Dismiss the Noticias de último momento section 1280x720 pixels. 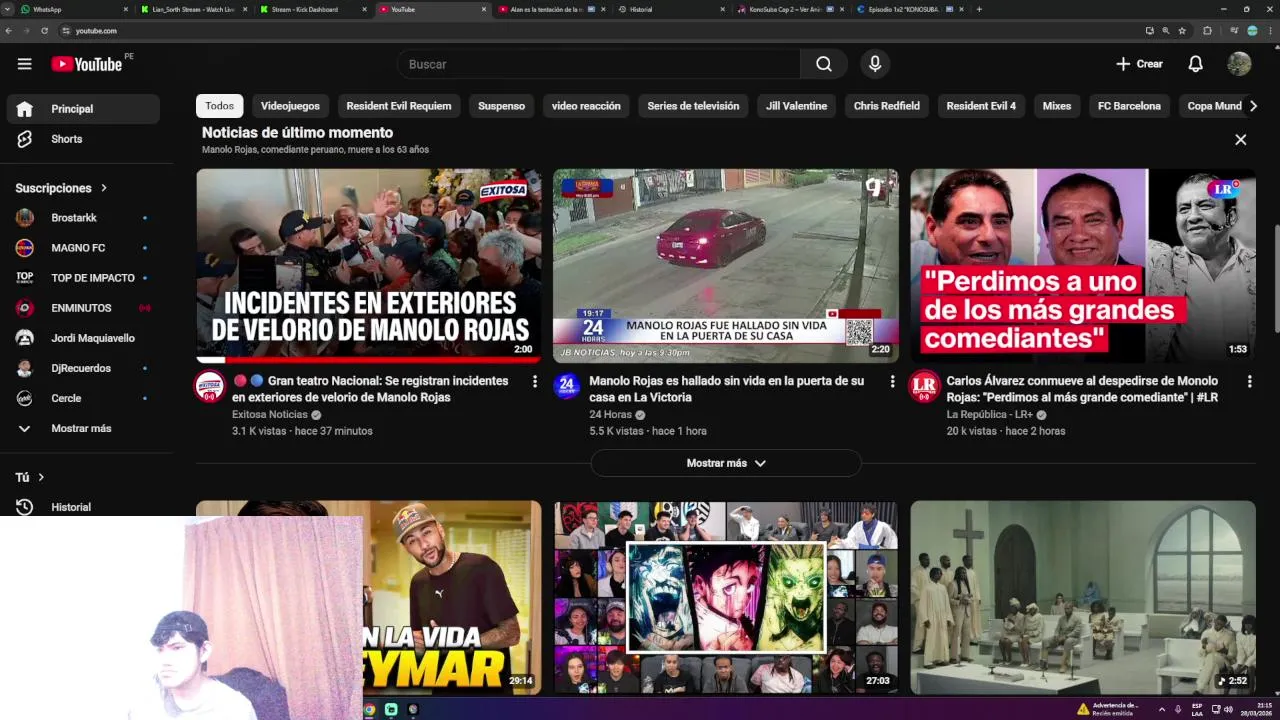[1240, 140]
